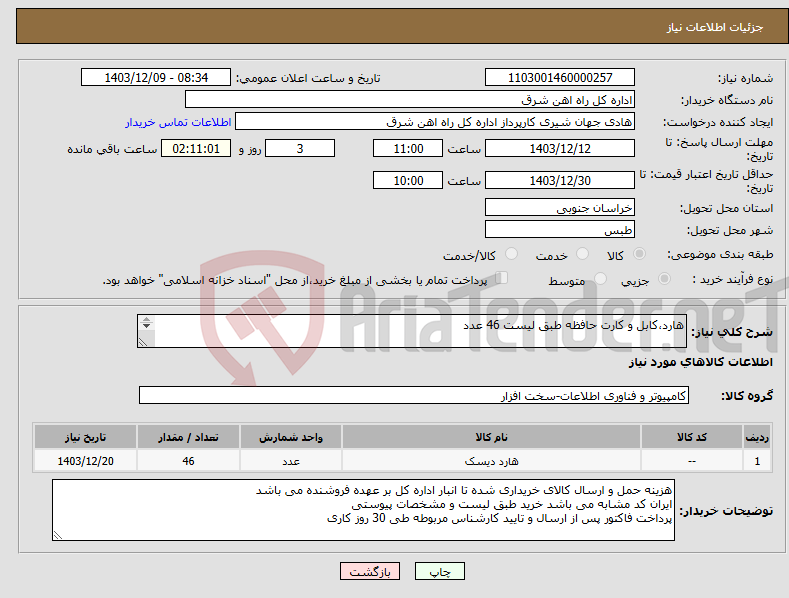Click the need date cell 1403/12/20
This screenshot has height=598, width=789.
coord(86,461)
